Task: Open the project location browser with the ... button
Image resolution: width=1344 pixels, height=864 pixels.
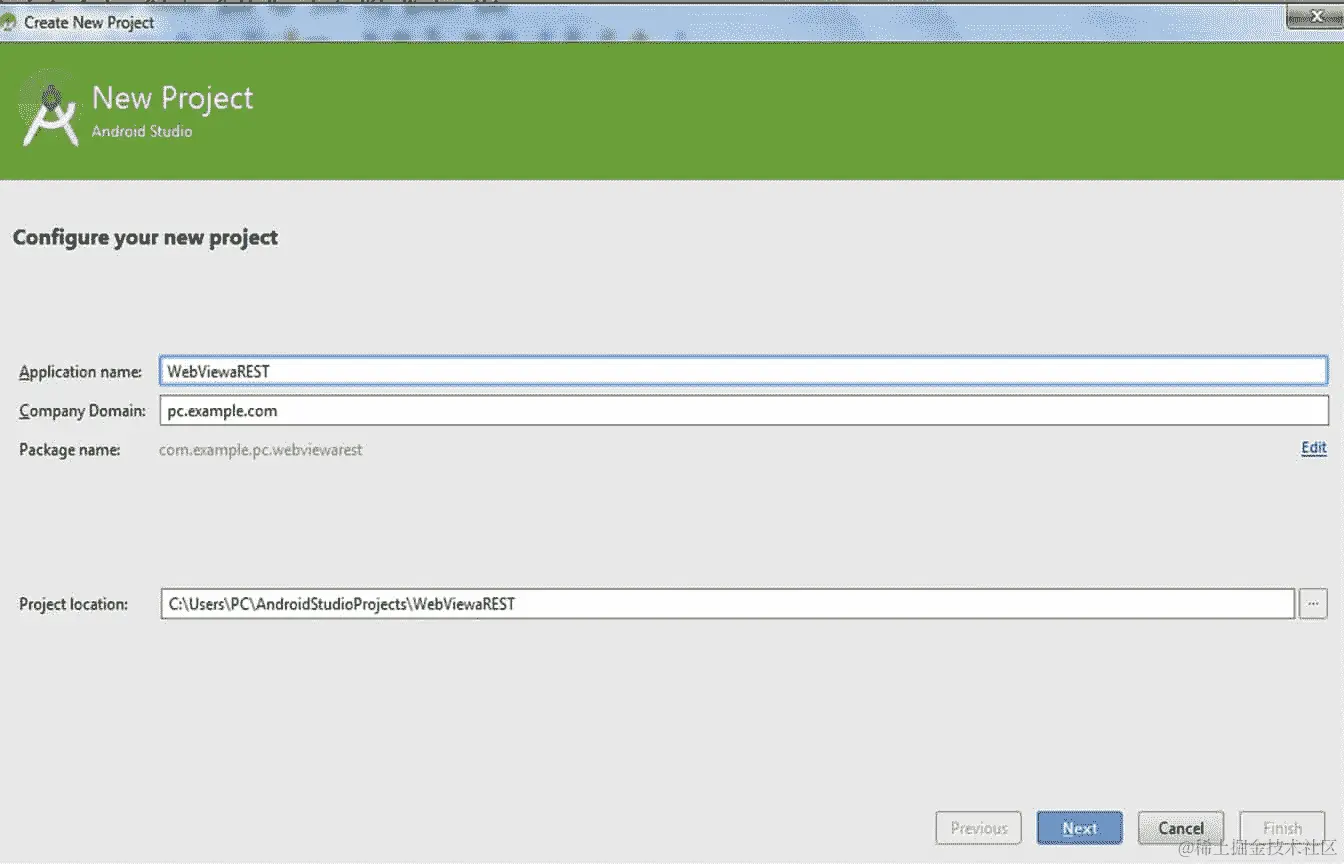Action: click(1313, 603)
